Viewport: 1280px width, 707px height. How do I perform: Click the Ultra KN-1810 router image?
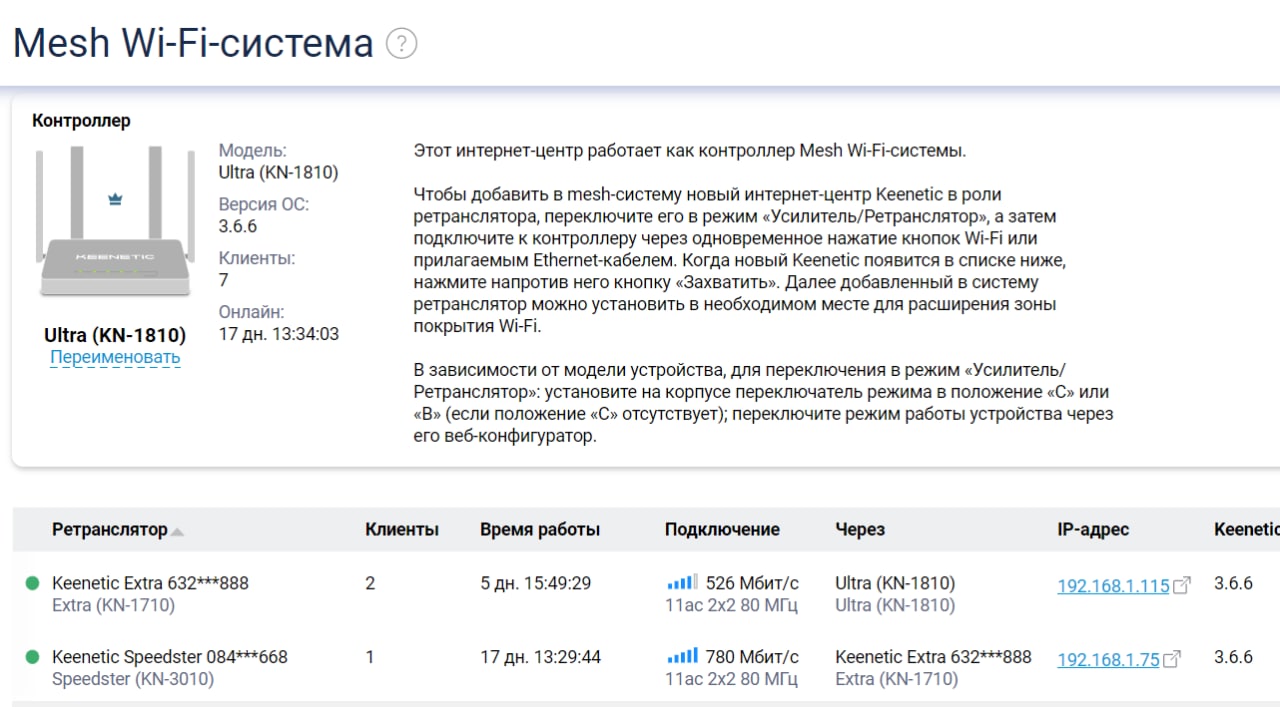pyautogui.click(x=115, y=221)
